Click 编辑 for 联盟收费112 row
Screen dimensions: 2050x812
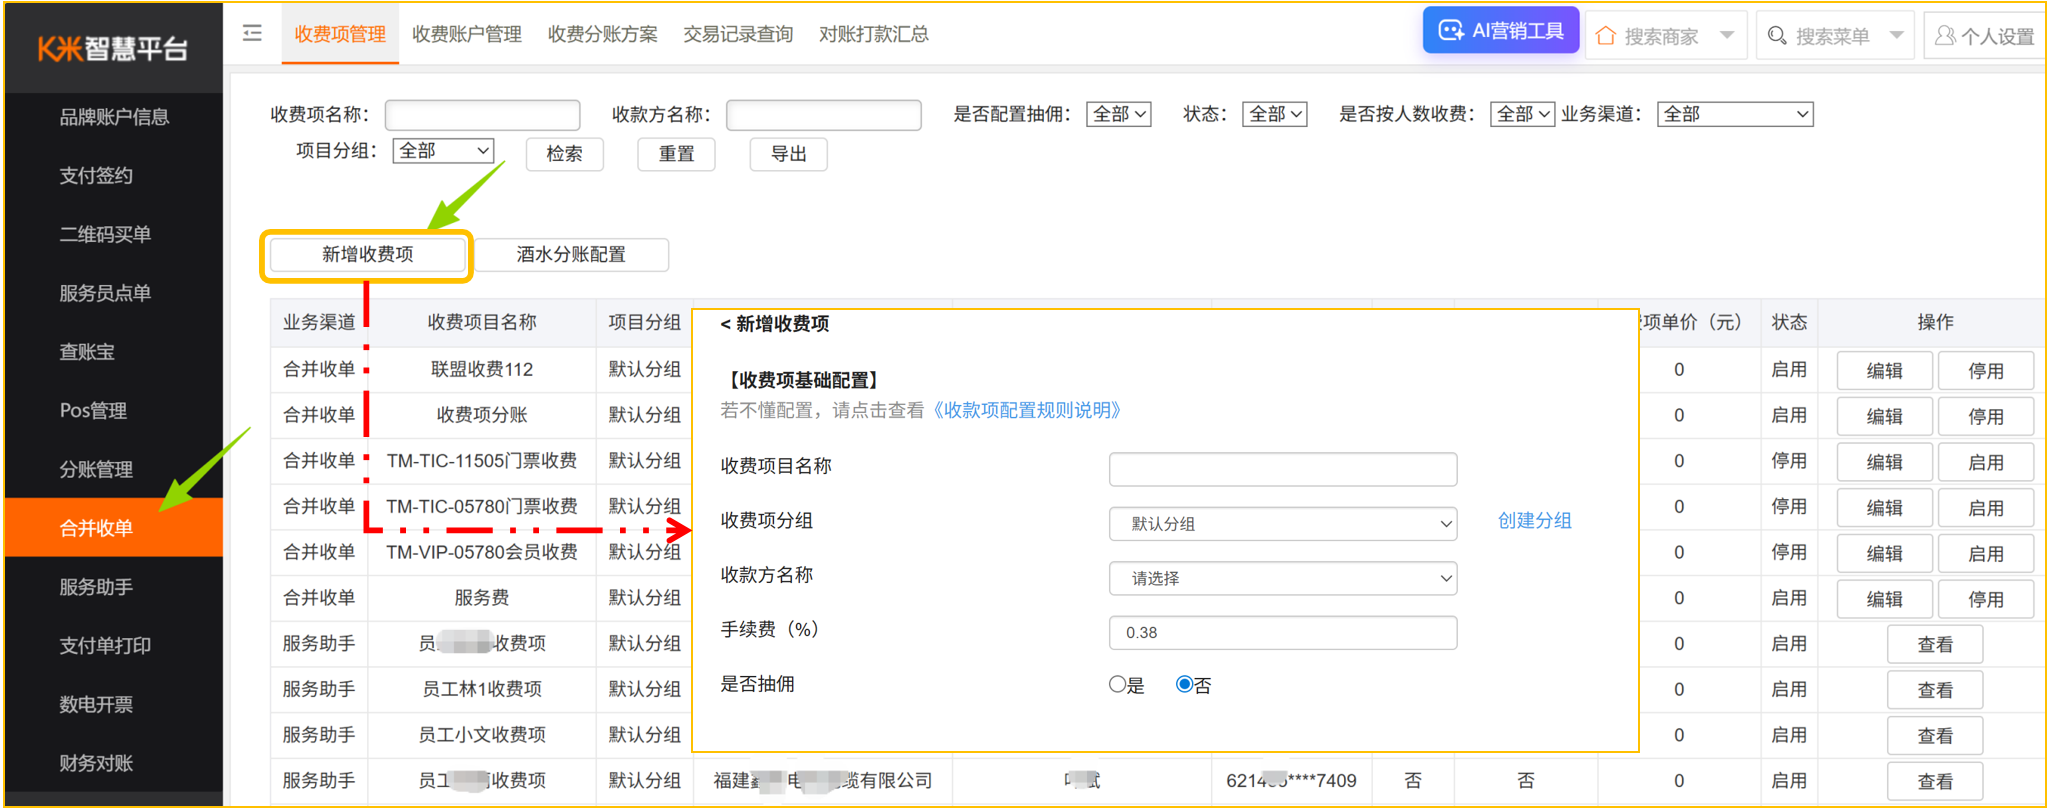1884,371
